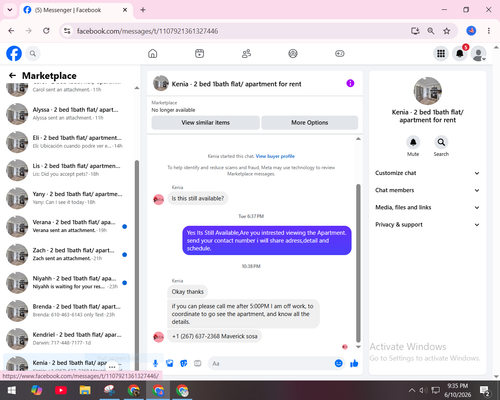Image resolution: width=500 pixels, height=400 pixels.
Task: Open Niyahh unread conversation
Action: click(x=68, y=282)
